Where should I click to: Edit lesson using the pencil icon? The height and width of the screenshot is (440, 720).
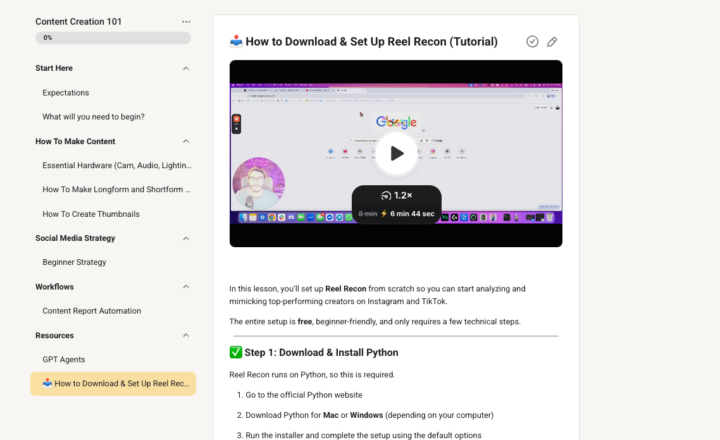(x=552, y=42)
